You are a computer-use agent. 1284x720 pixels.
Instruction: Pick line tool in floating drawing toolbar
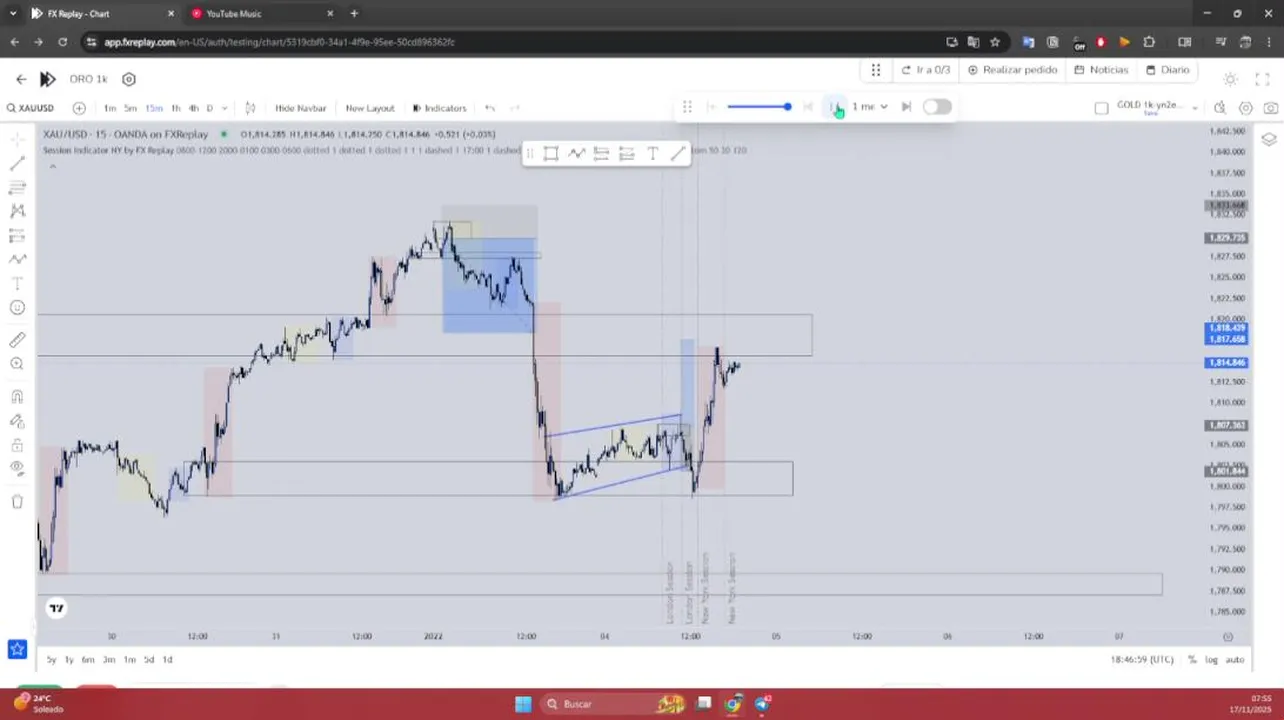pos(678,153)
